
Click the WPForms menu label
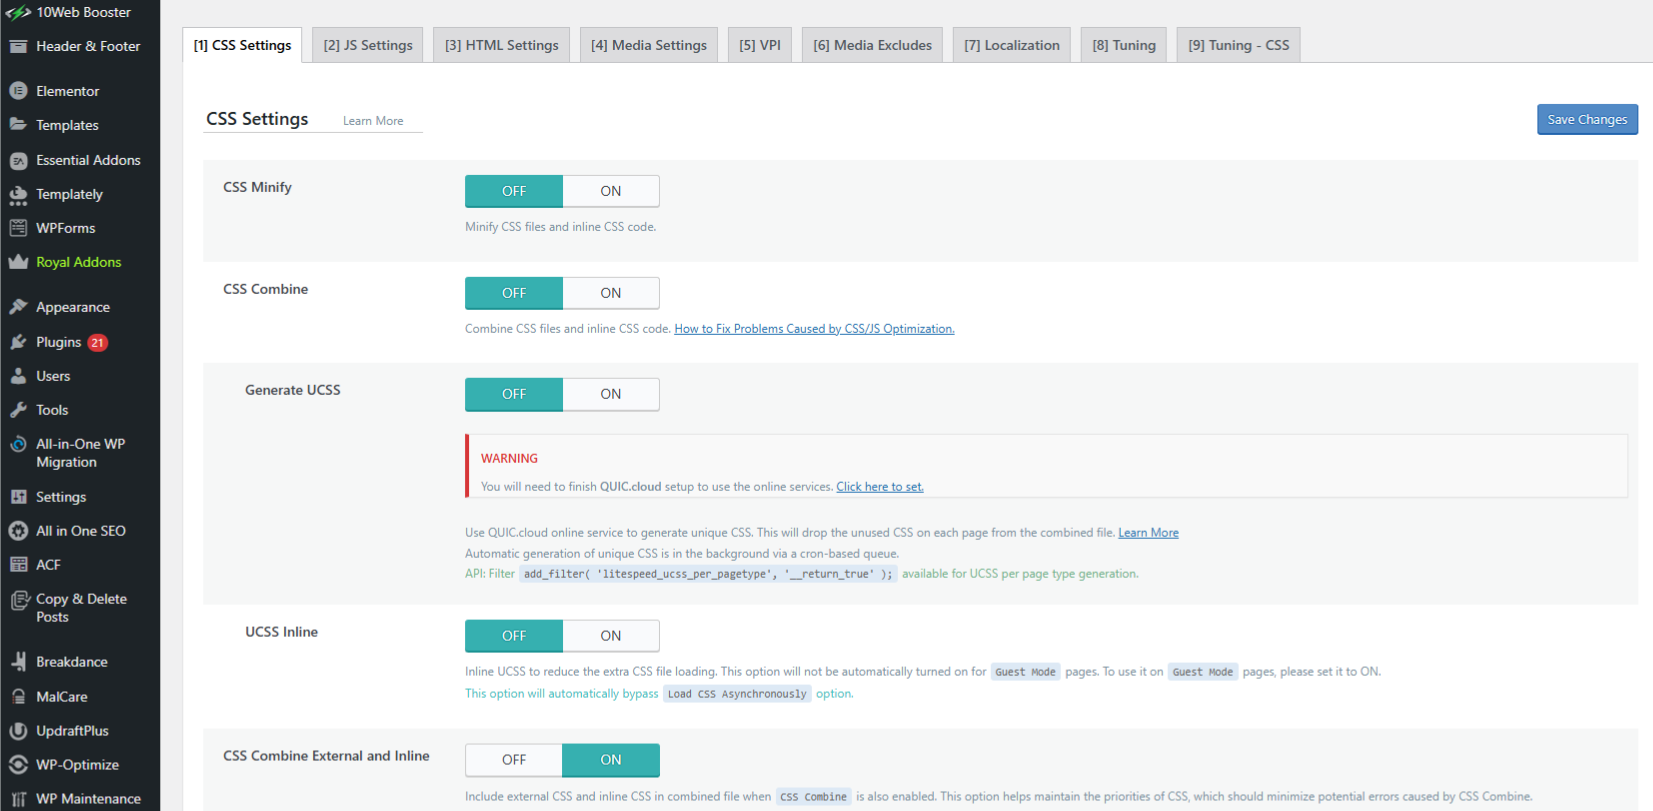[66, 228]
